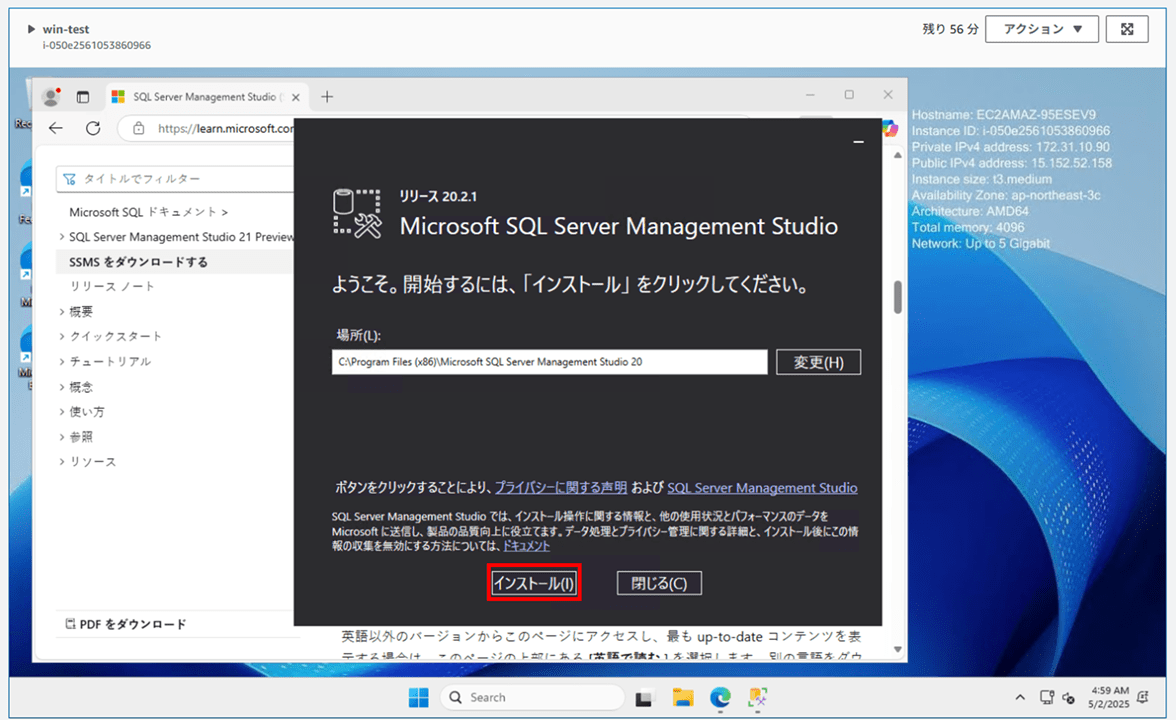Click the Install (インストール) button
The height and width of the screenshot is (720, 1176).
coord(534,583)
